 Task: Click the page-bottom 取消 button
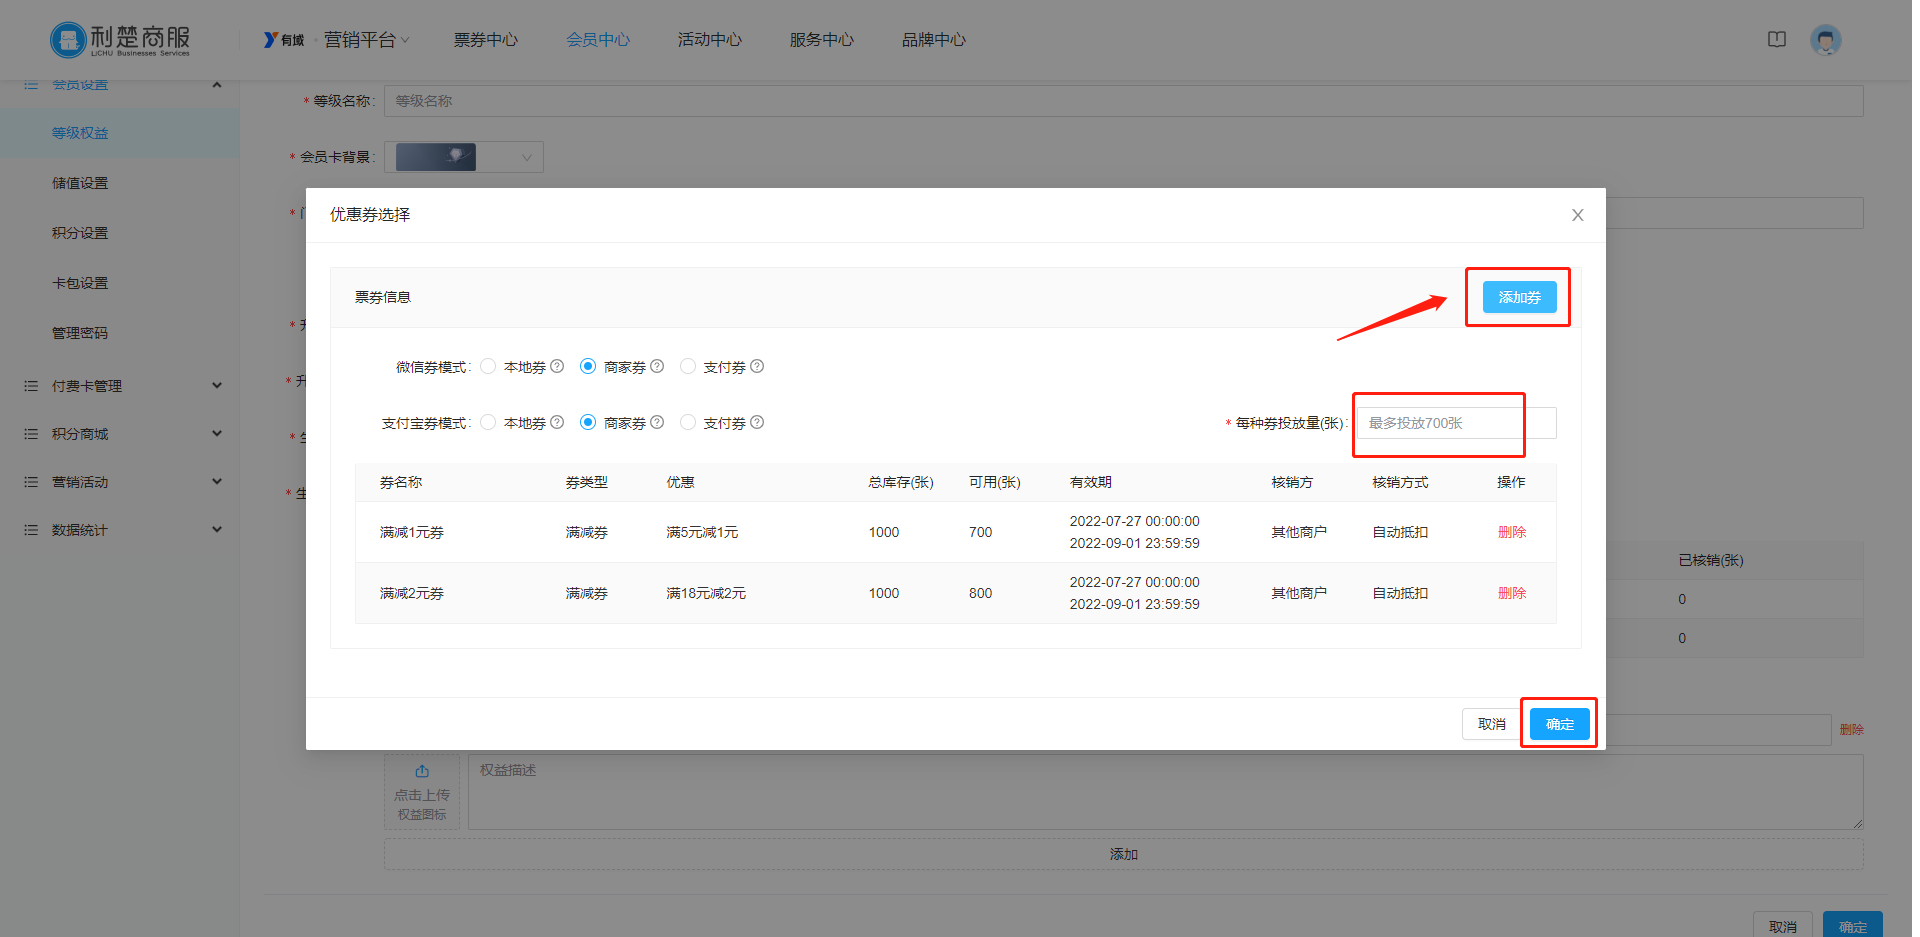click(x=1783, y=925)
